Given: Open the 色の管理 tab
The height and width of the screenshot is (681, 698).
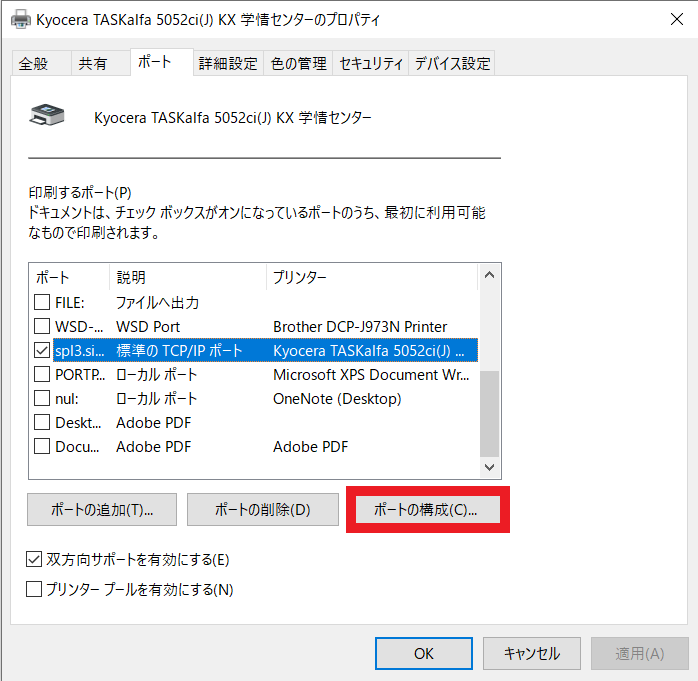Looking at the screenshot, I should click(x=298, y=64).
